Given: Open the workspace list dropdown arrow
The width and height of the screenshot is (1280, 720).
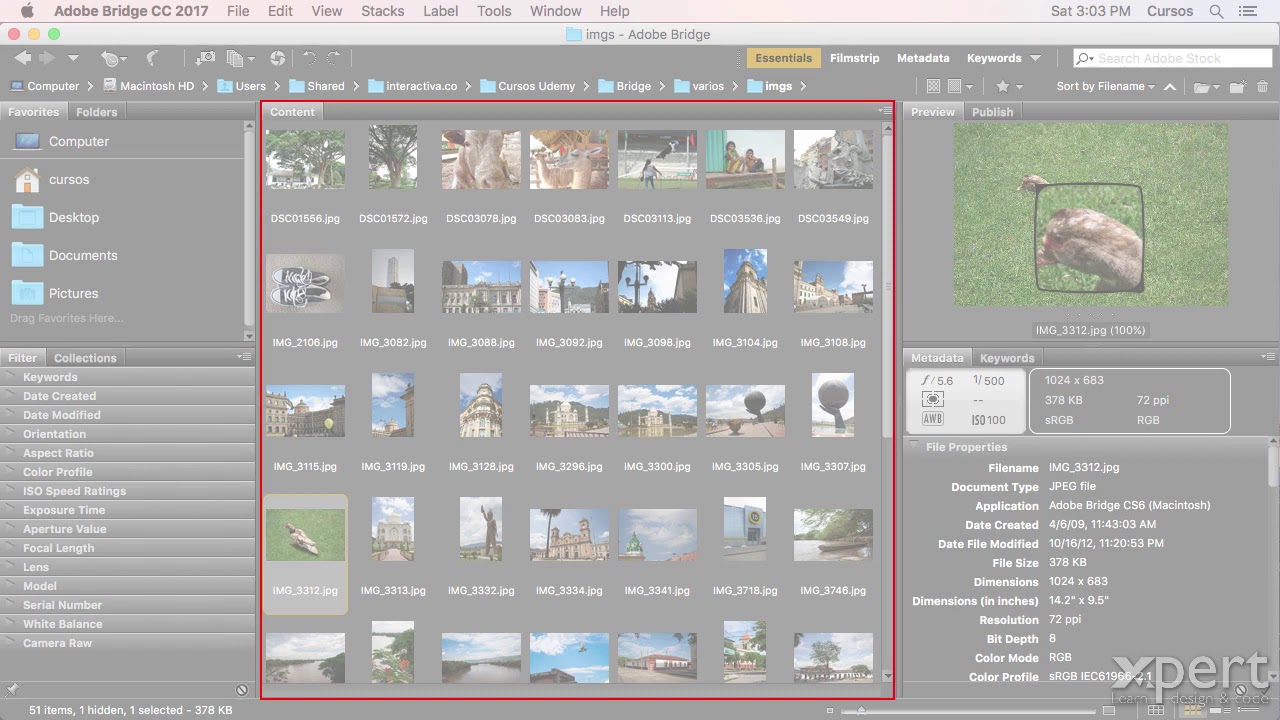Looking at the screenshot, I should point(1035,58).
